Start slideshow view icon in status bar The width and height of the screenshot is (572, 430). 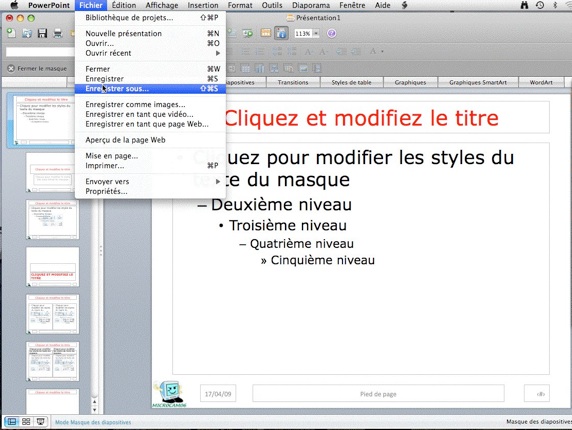40,422
